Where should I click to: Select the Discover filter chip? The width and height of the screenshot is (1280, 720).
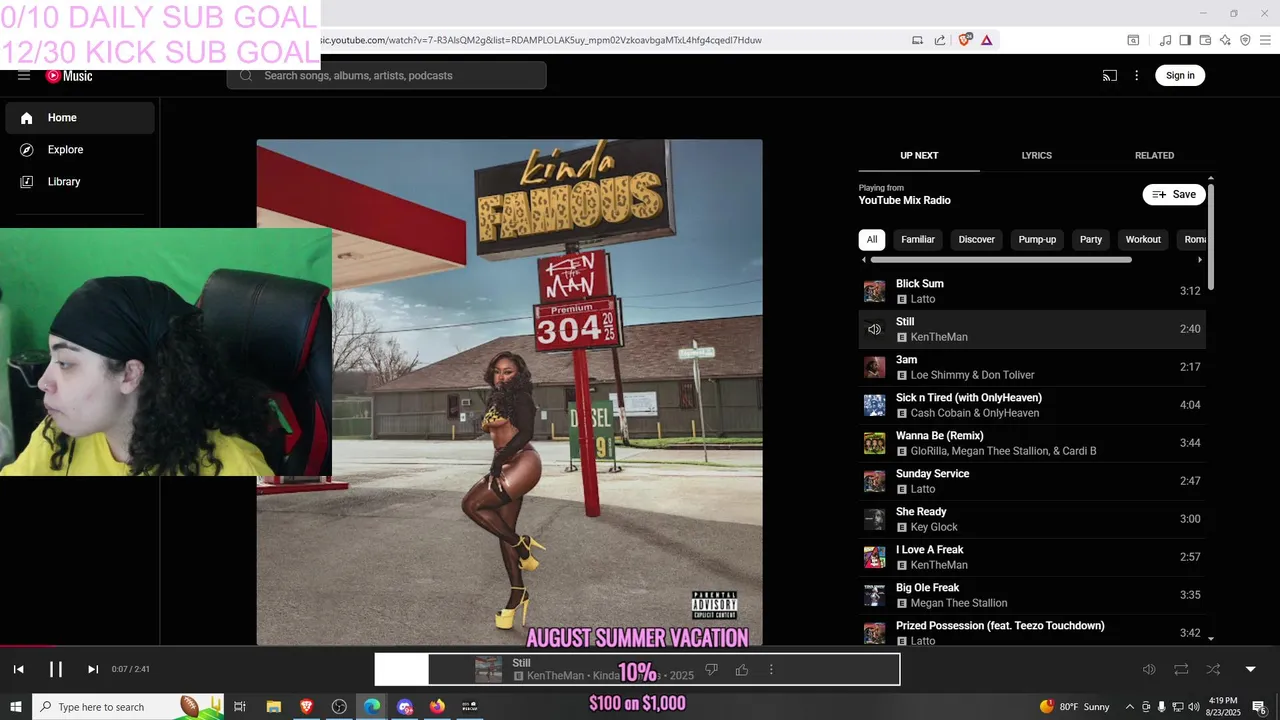click(x=977, y=240)
